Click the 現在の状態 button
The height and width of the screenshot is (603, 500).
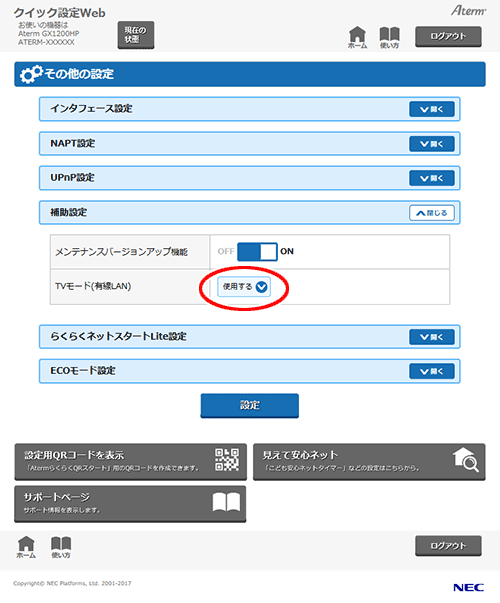pyautogui.click(x=136, y=35)
